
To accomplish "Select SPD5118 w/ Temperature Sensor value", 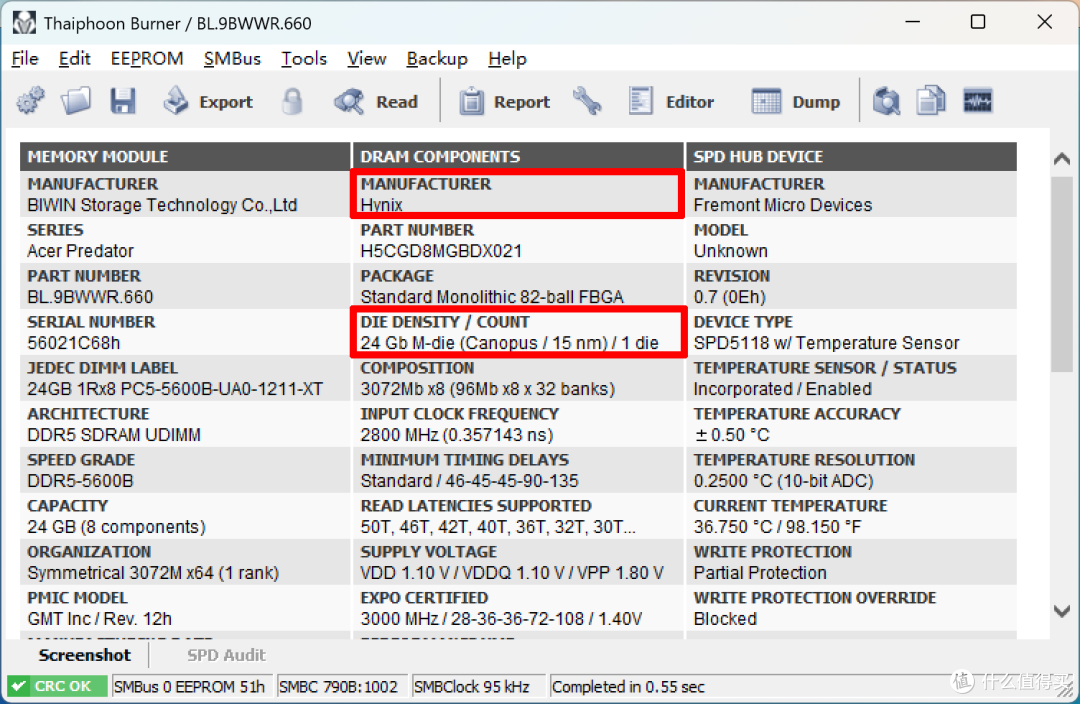I will click(827, 343).
